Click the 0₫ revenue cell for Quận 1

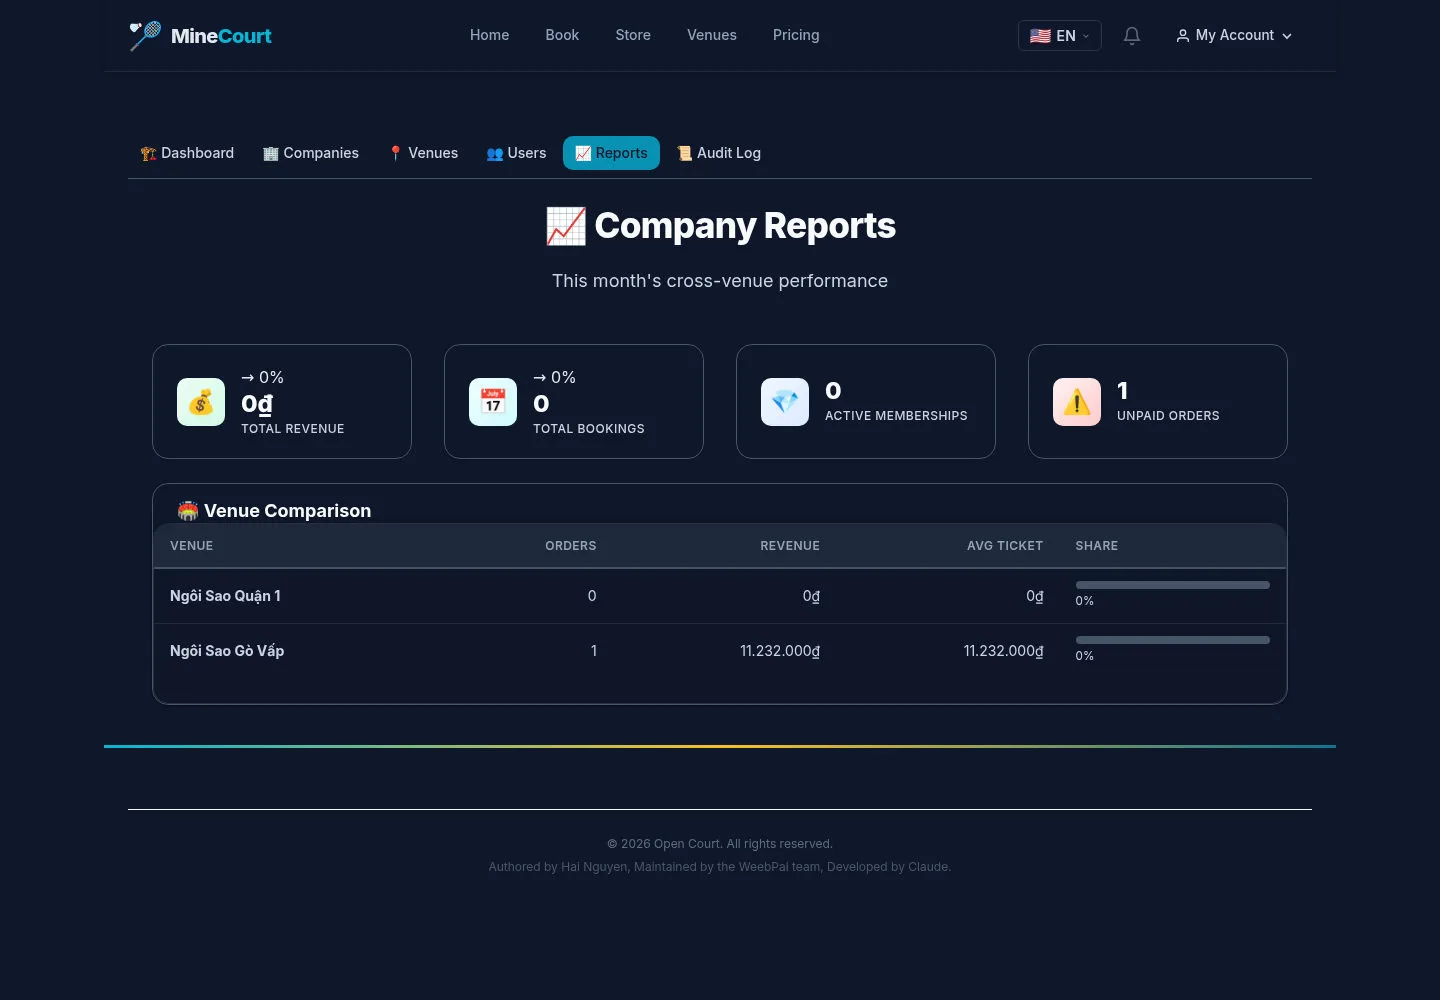point(811,596)
